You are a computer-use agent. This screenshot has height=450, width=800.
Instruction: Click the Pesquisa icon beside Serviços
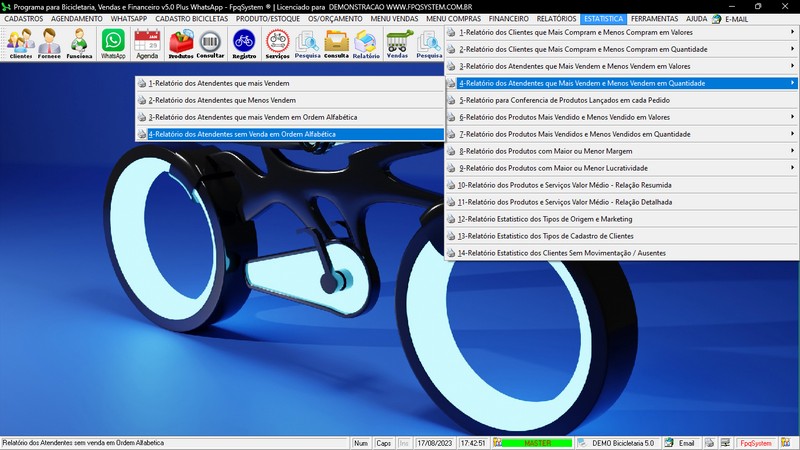tap(307, 44)
